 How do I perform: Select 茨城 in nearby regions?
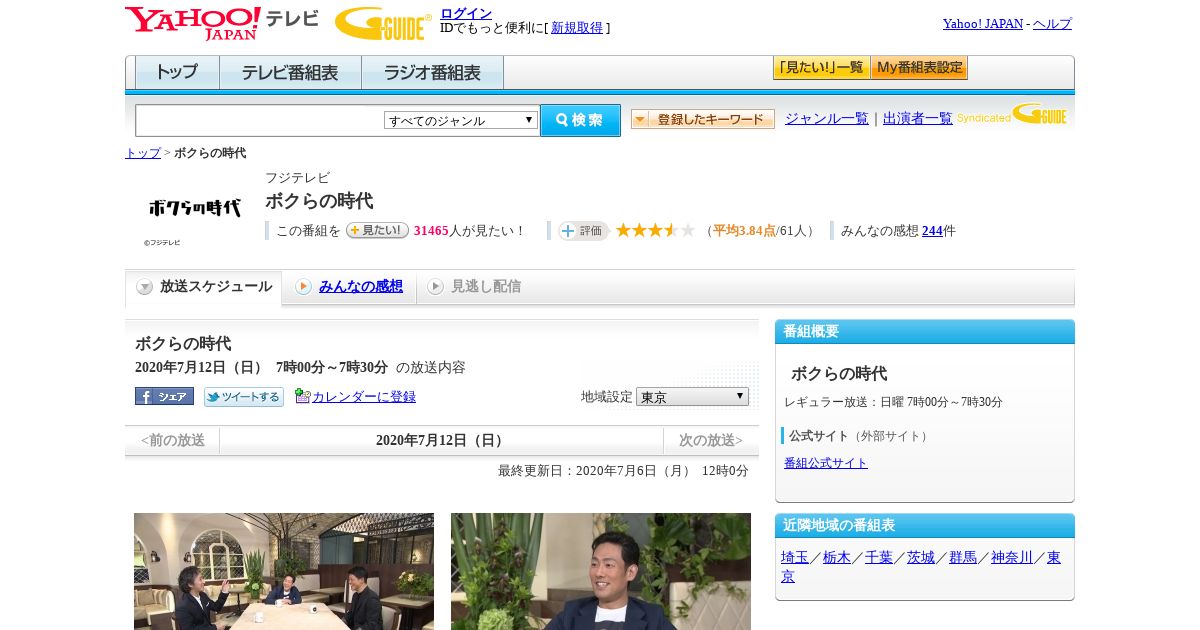(921, 557)
